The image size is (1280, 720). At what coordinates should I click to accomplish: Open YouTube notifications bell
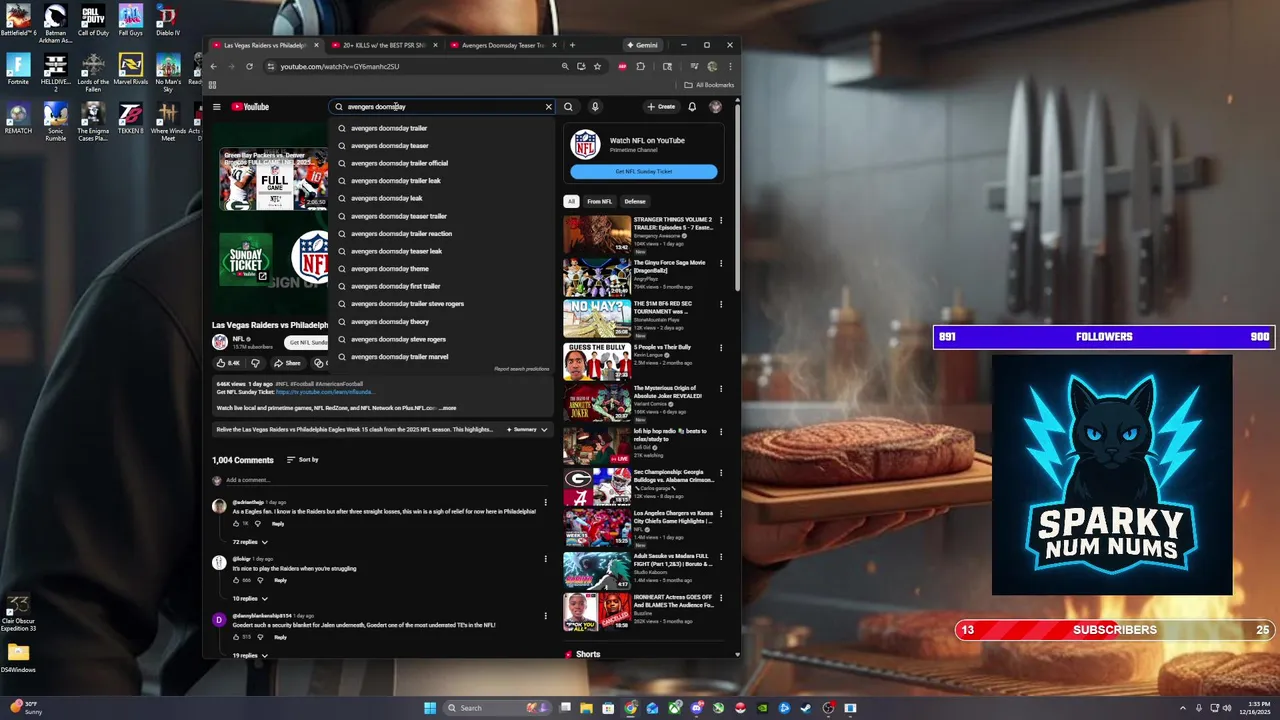(x=692, y=107)
